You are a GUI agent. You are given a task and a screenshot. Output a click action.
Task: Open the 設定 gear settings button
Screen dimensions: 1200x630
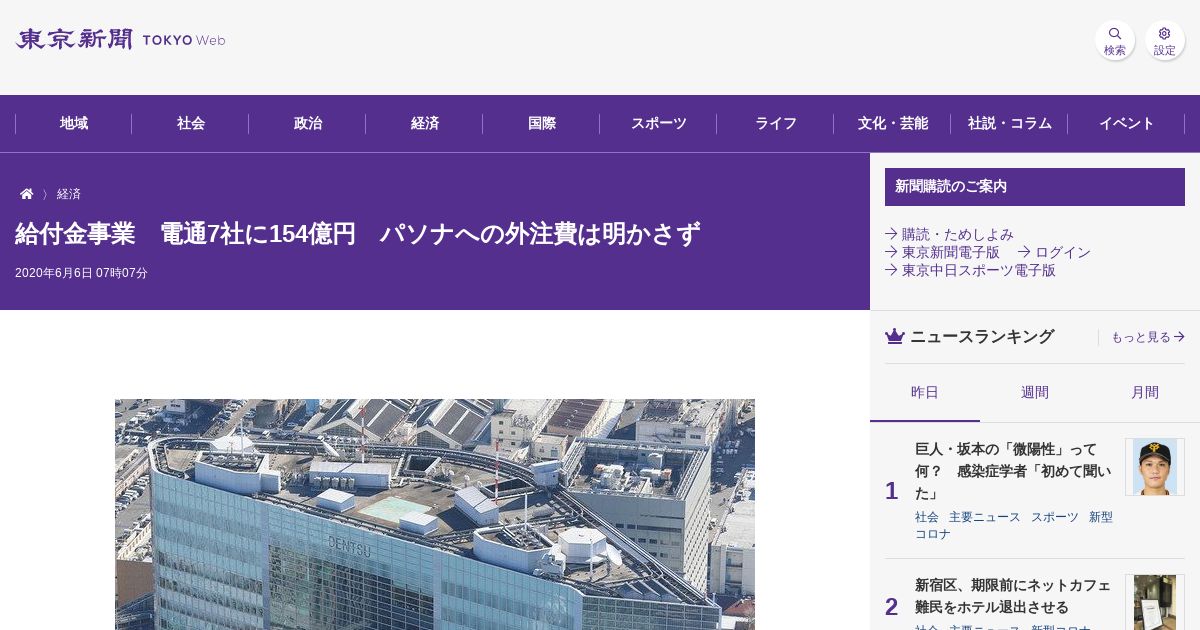[1165, 40]
